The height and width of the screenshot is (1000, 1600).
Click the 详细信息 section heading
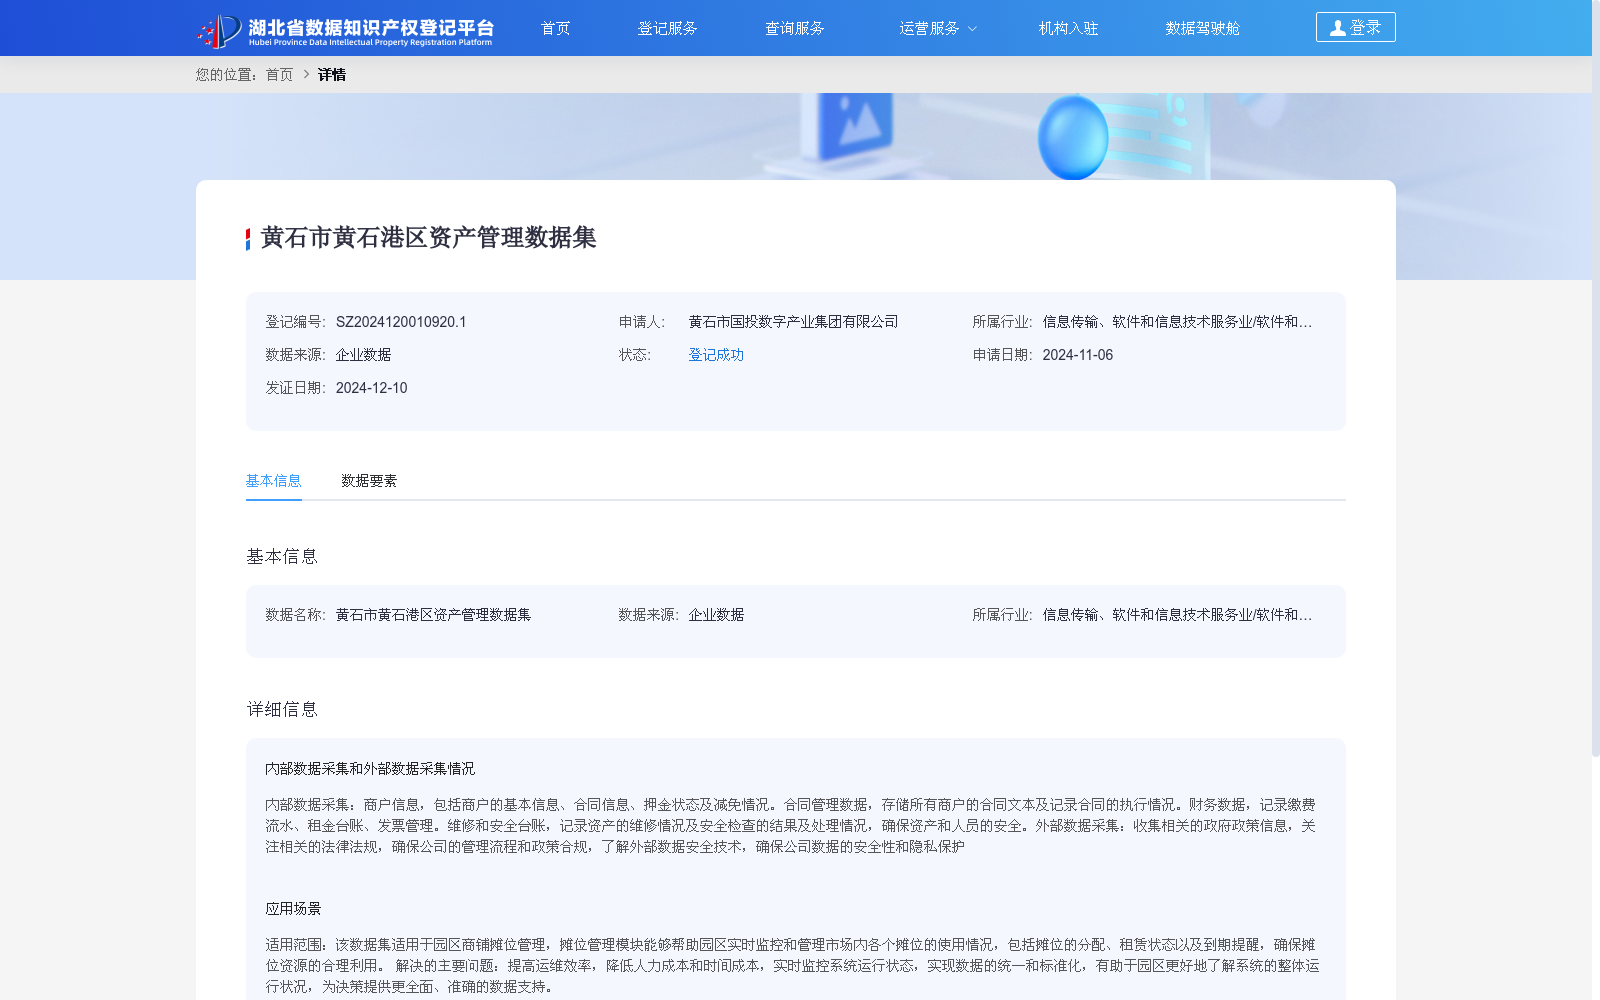(282, 710)
